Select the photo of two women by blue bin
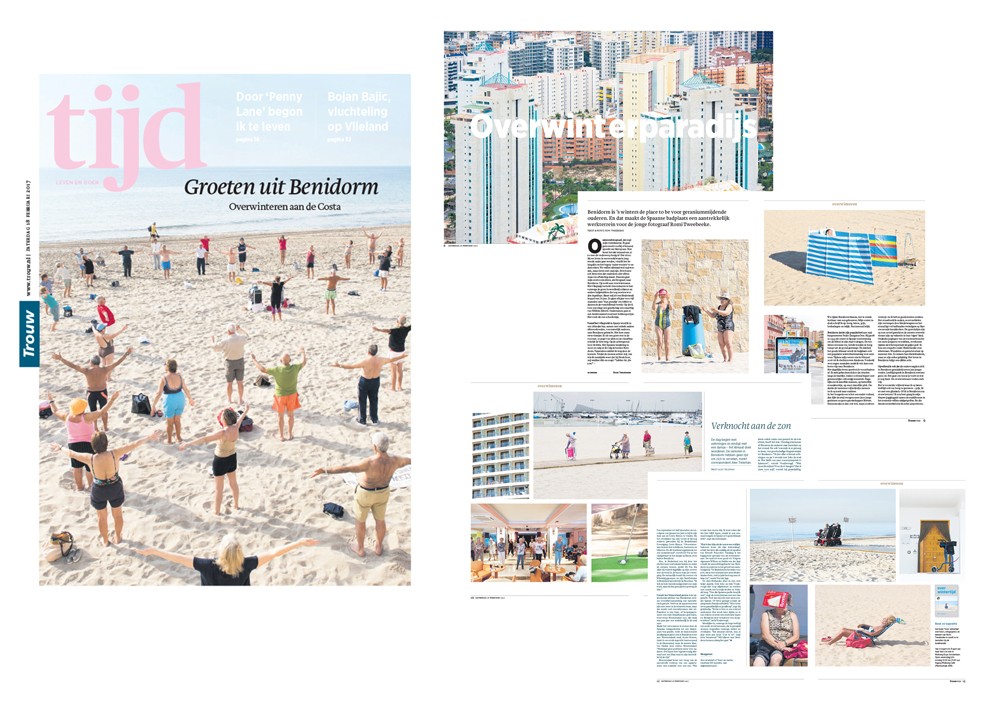 click(695, 306)
